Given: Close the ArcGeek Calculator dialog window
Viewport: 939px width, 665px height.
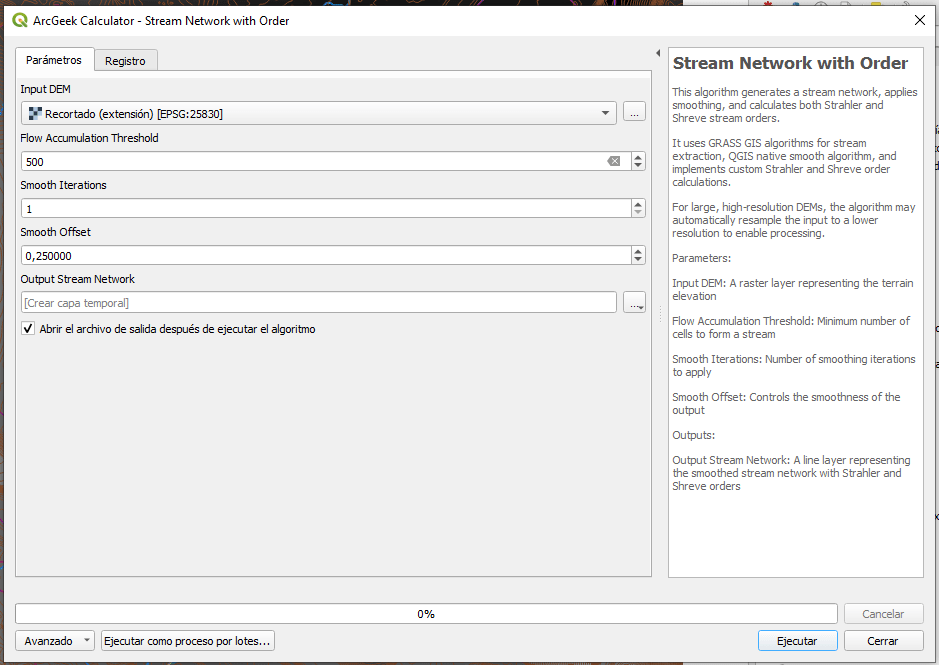Looking at the screenshot, I should pos(919,20).
